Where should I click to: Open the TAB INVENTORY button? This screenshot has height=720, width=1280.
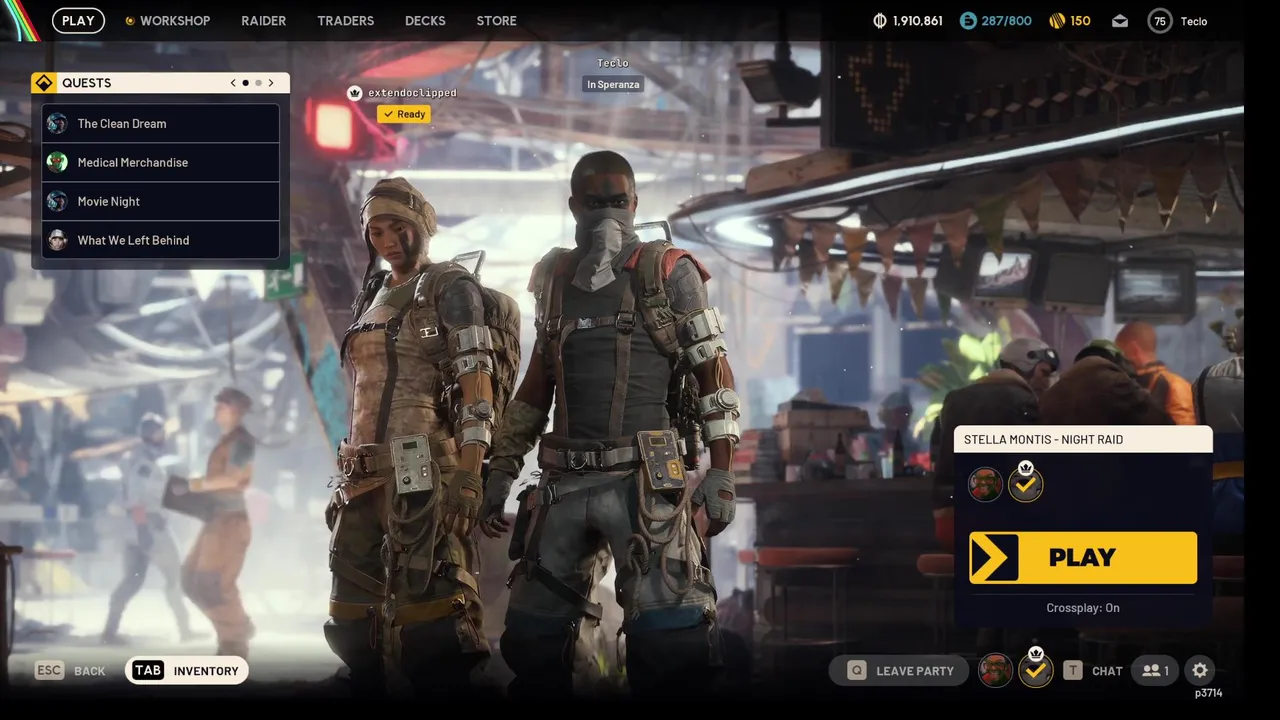187,670
